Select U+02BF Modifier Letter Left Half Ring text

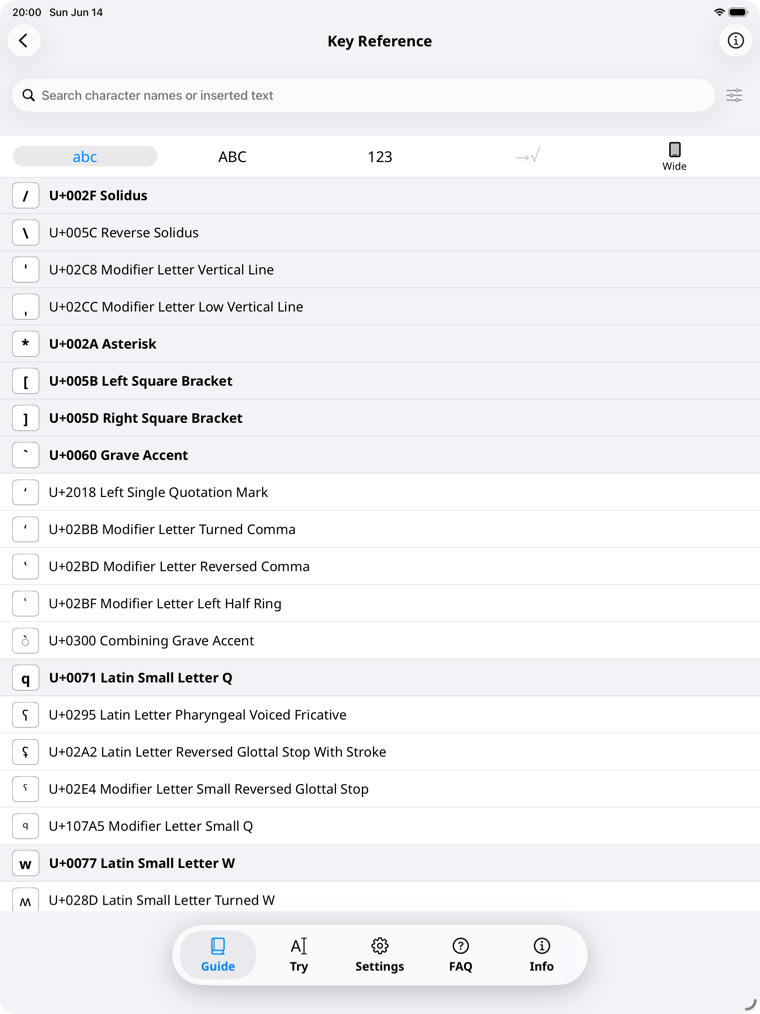pyautogui.click(x=165, y=603)
